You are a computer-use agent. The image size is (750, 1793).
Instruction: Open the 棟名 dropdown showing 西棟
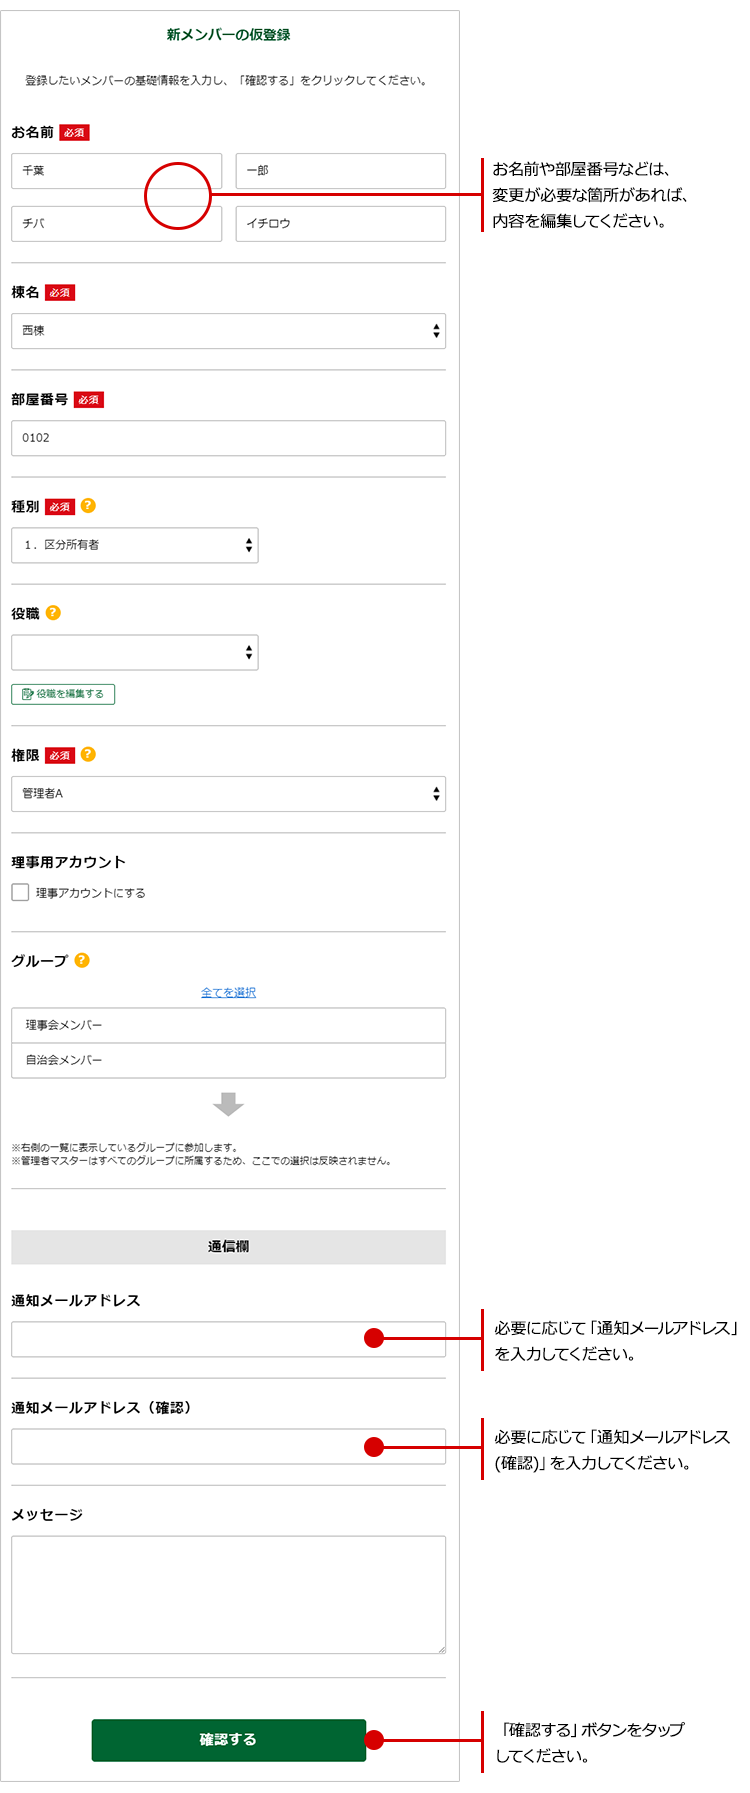[x=228, y=331]
